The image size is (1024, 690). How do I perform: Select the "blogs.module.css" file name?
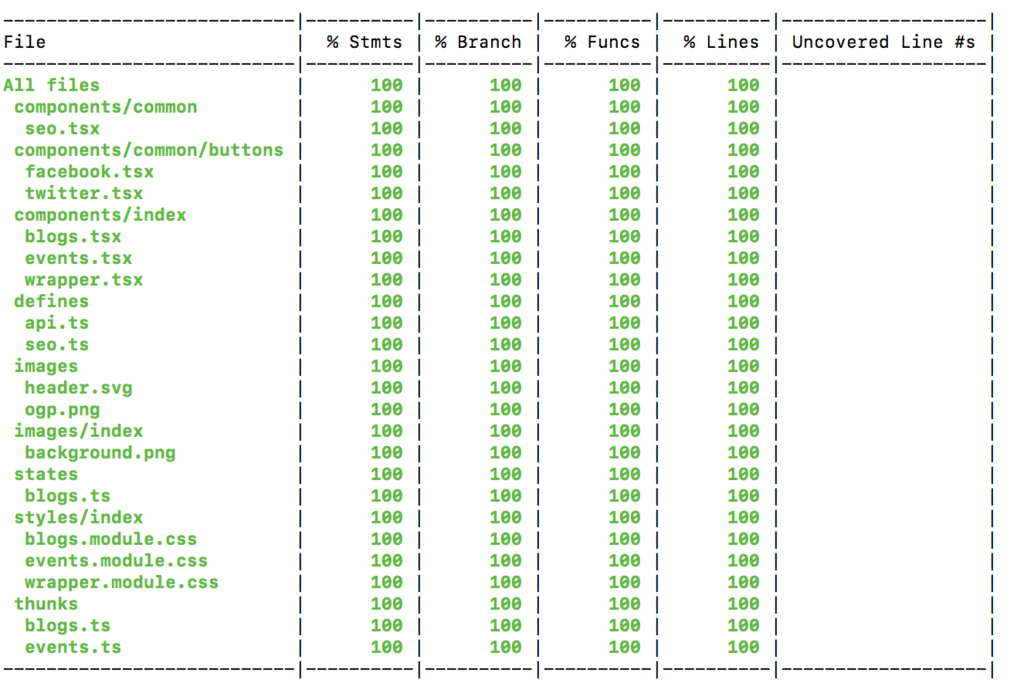pos(111,539)
